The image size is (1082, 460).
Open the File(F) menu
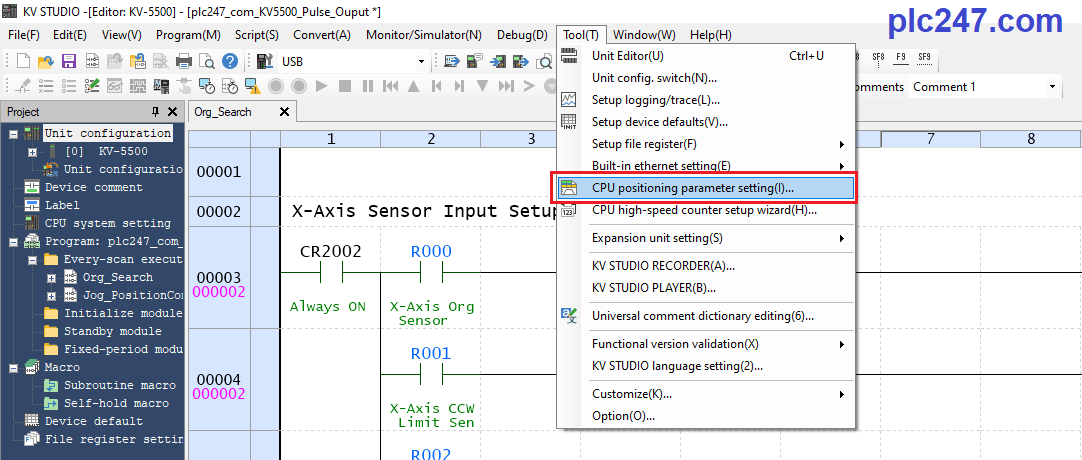click(23, 34)
